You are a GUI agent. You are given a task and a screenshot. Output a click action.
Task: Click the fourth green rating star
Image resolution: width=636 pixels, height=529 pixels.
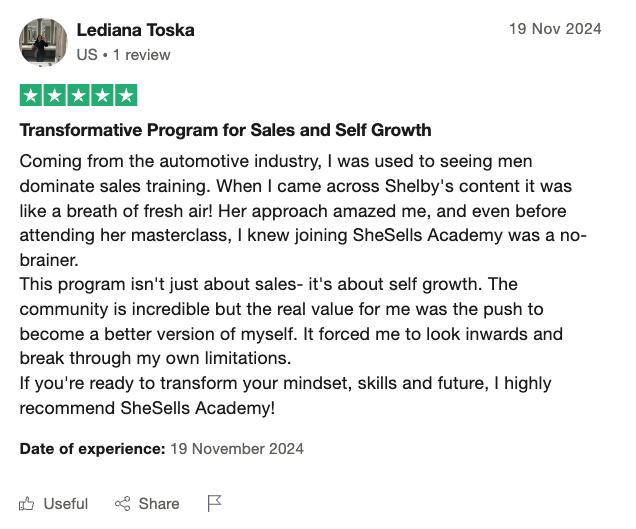coord(102,95)
